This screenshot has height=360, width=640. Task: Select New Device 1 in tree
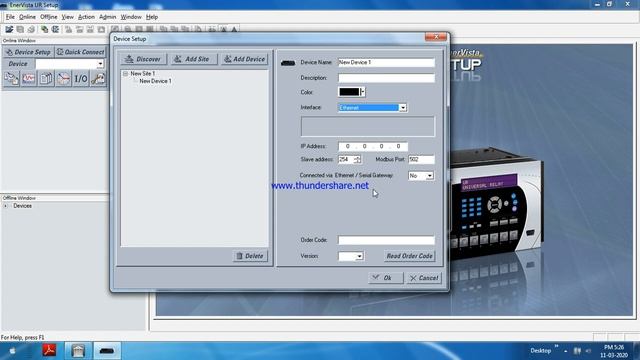155,81
